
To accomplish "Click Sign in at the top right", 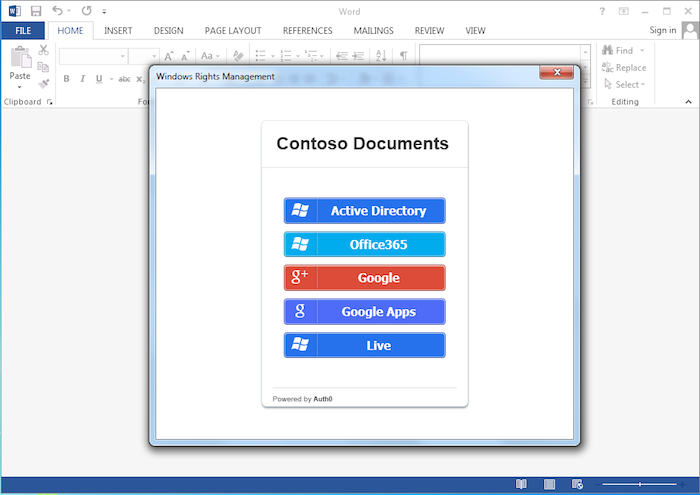I will coord(663,30).
